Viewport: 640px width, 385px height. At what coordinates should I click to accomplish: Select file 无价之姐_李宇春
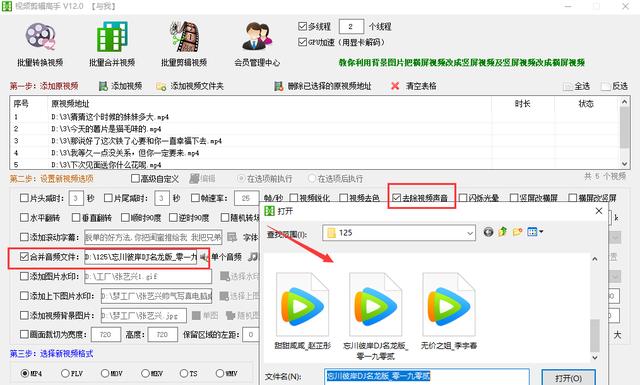(449, 311)
